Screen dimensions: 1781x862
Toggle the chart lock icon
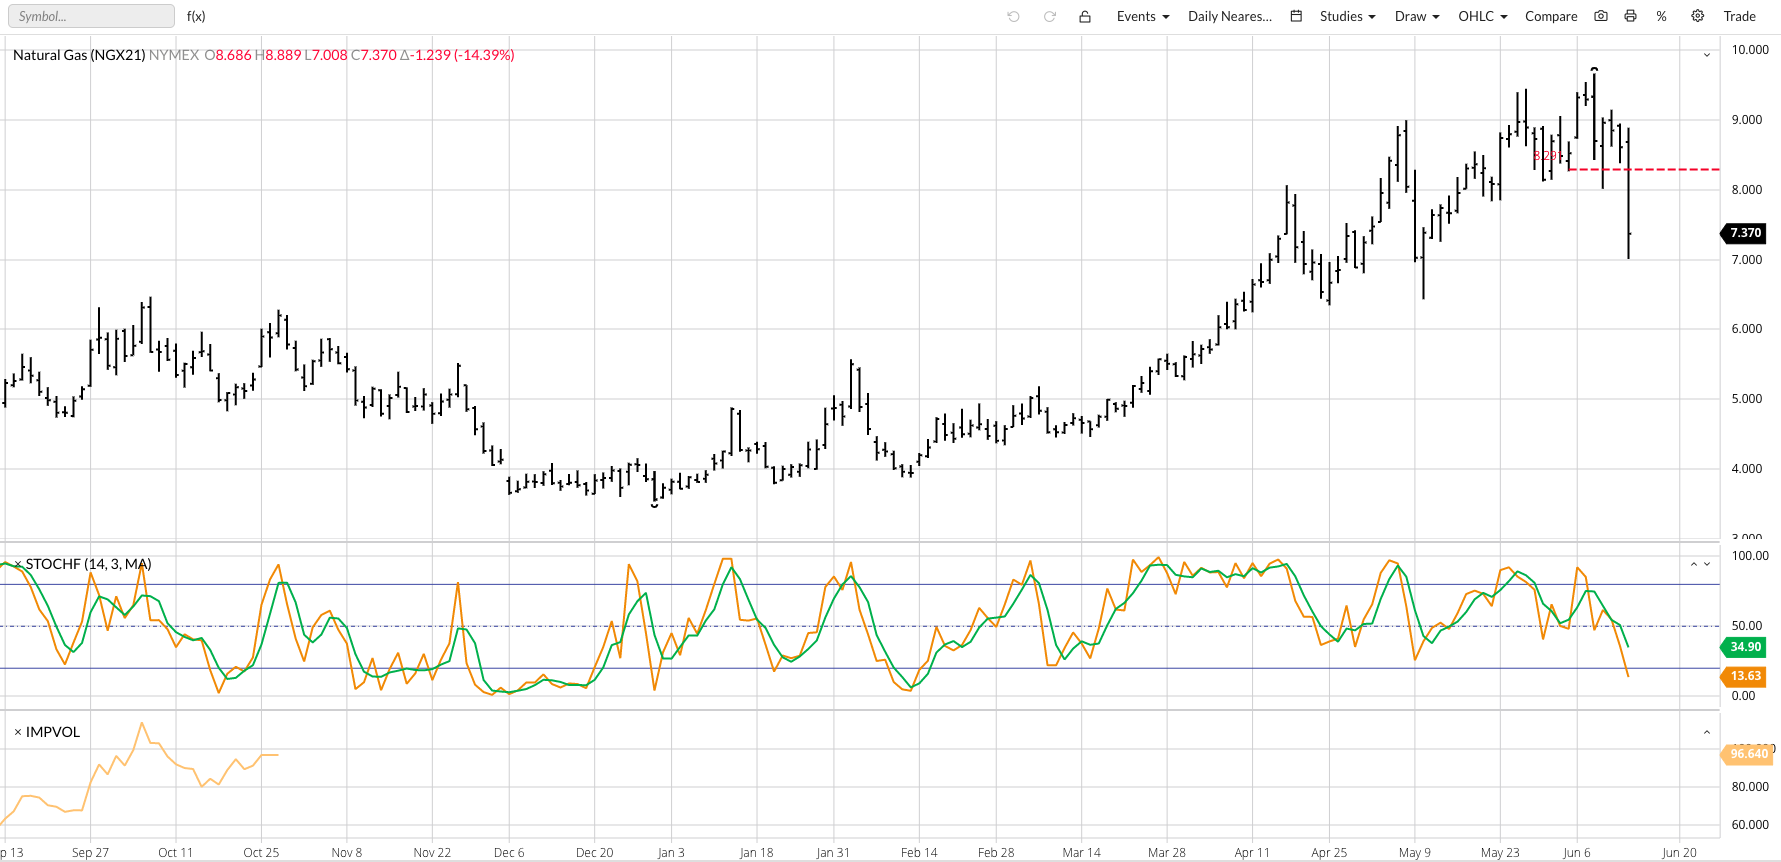pos(1085,16)
